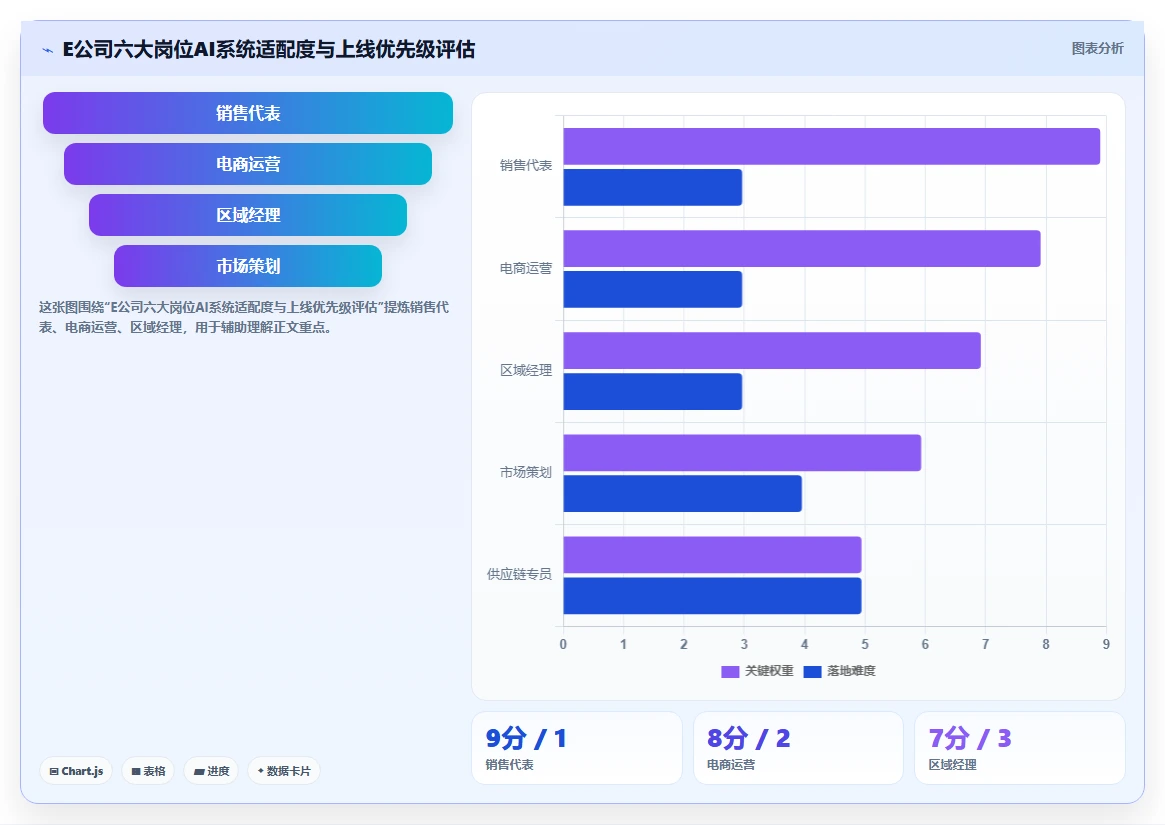The height and width of the screenshot is (825, 1165).
Task: Select the 区域经理 funnel bar
Action: tap(247, 215)
